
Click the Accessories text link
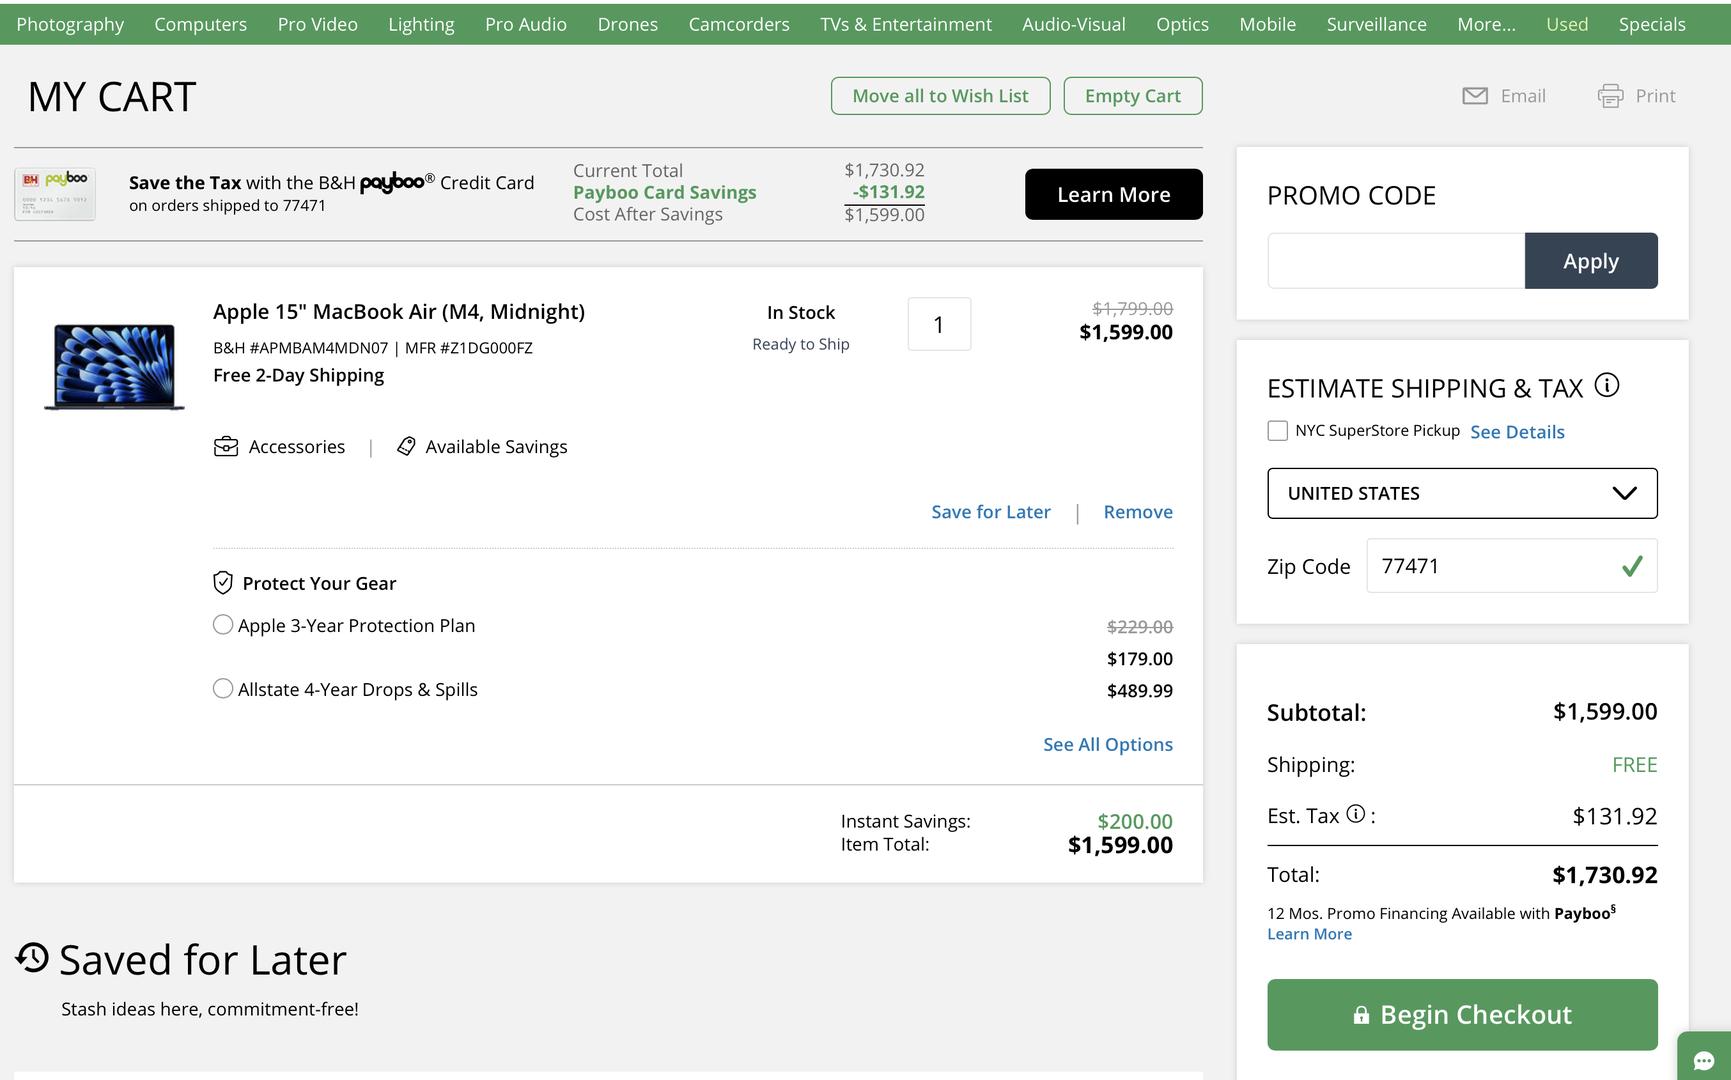click(x=297, y=446)
